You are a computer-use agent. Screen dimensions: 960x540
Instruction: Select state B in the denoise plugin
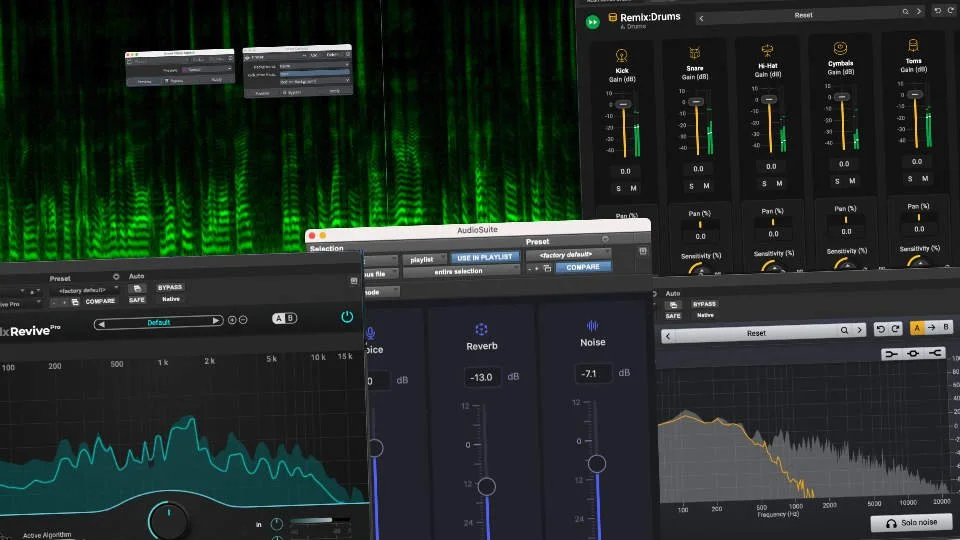pos(946,327)
